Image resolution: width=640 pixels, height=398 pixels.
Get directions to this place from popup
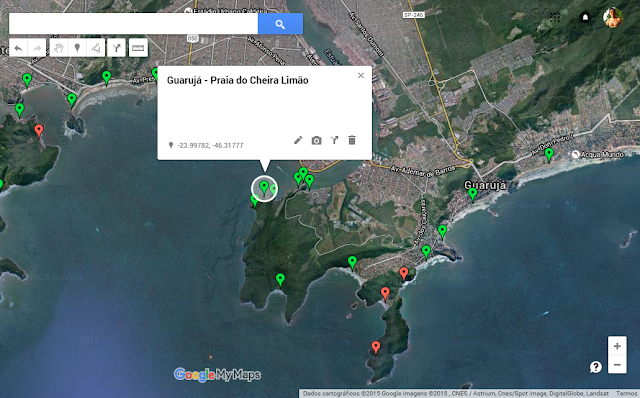click(x=334, y=140)
